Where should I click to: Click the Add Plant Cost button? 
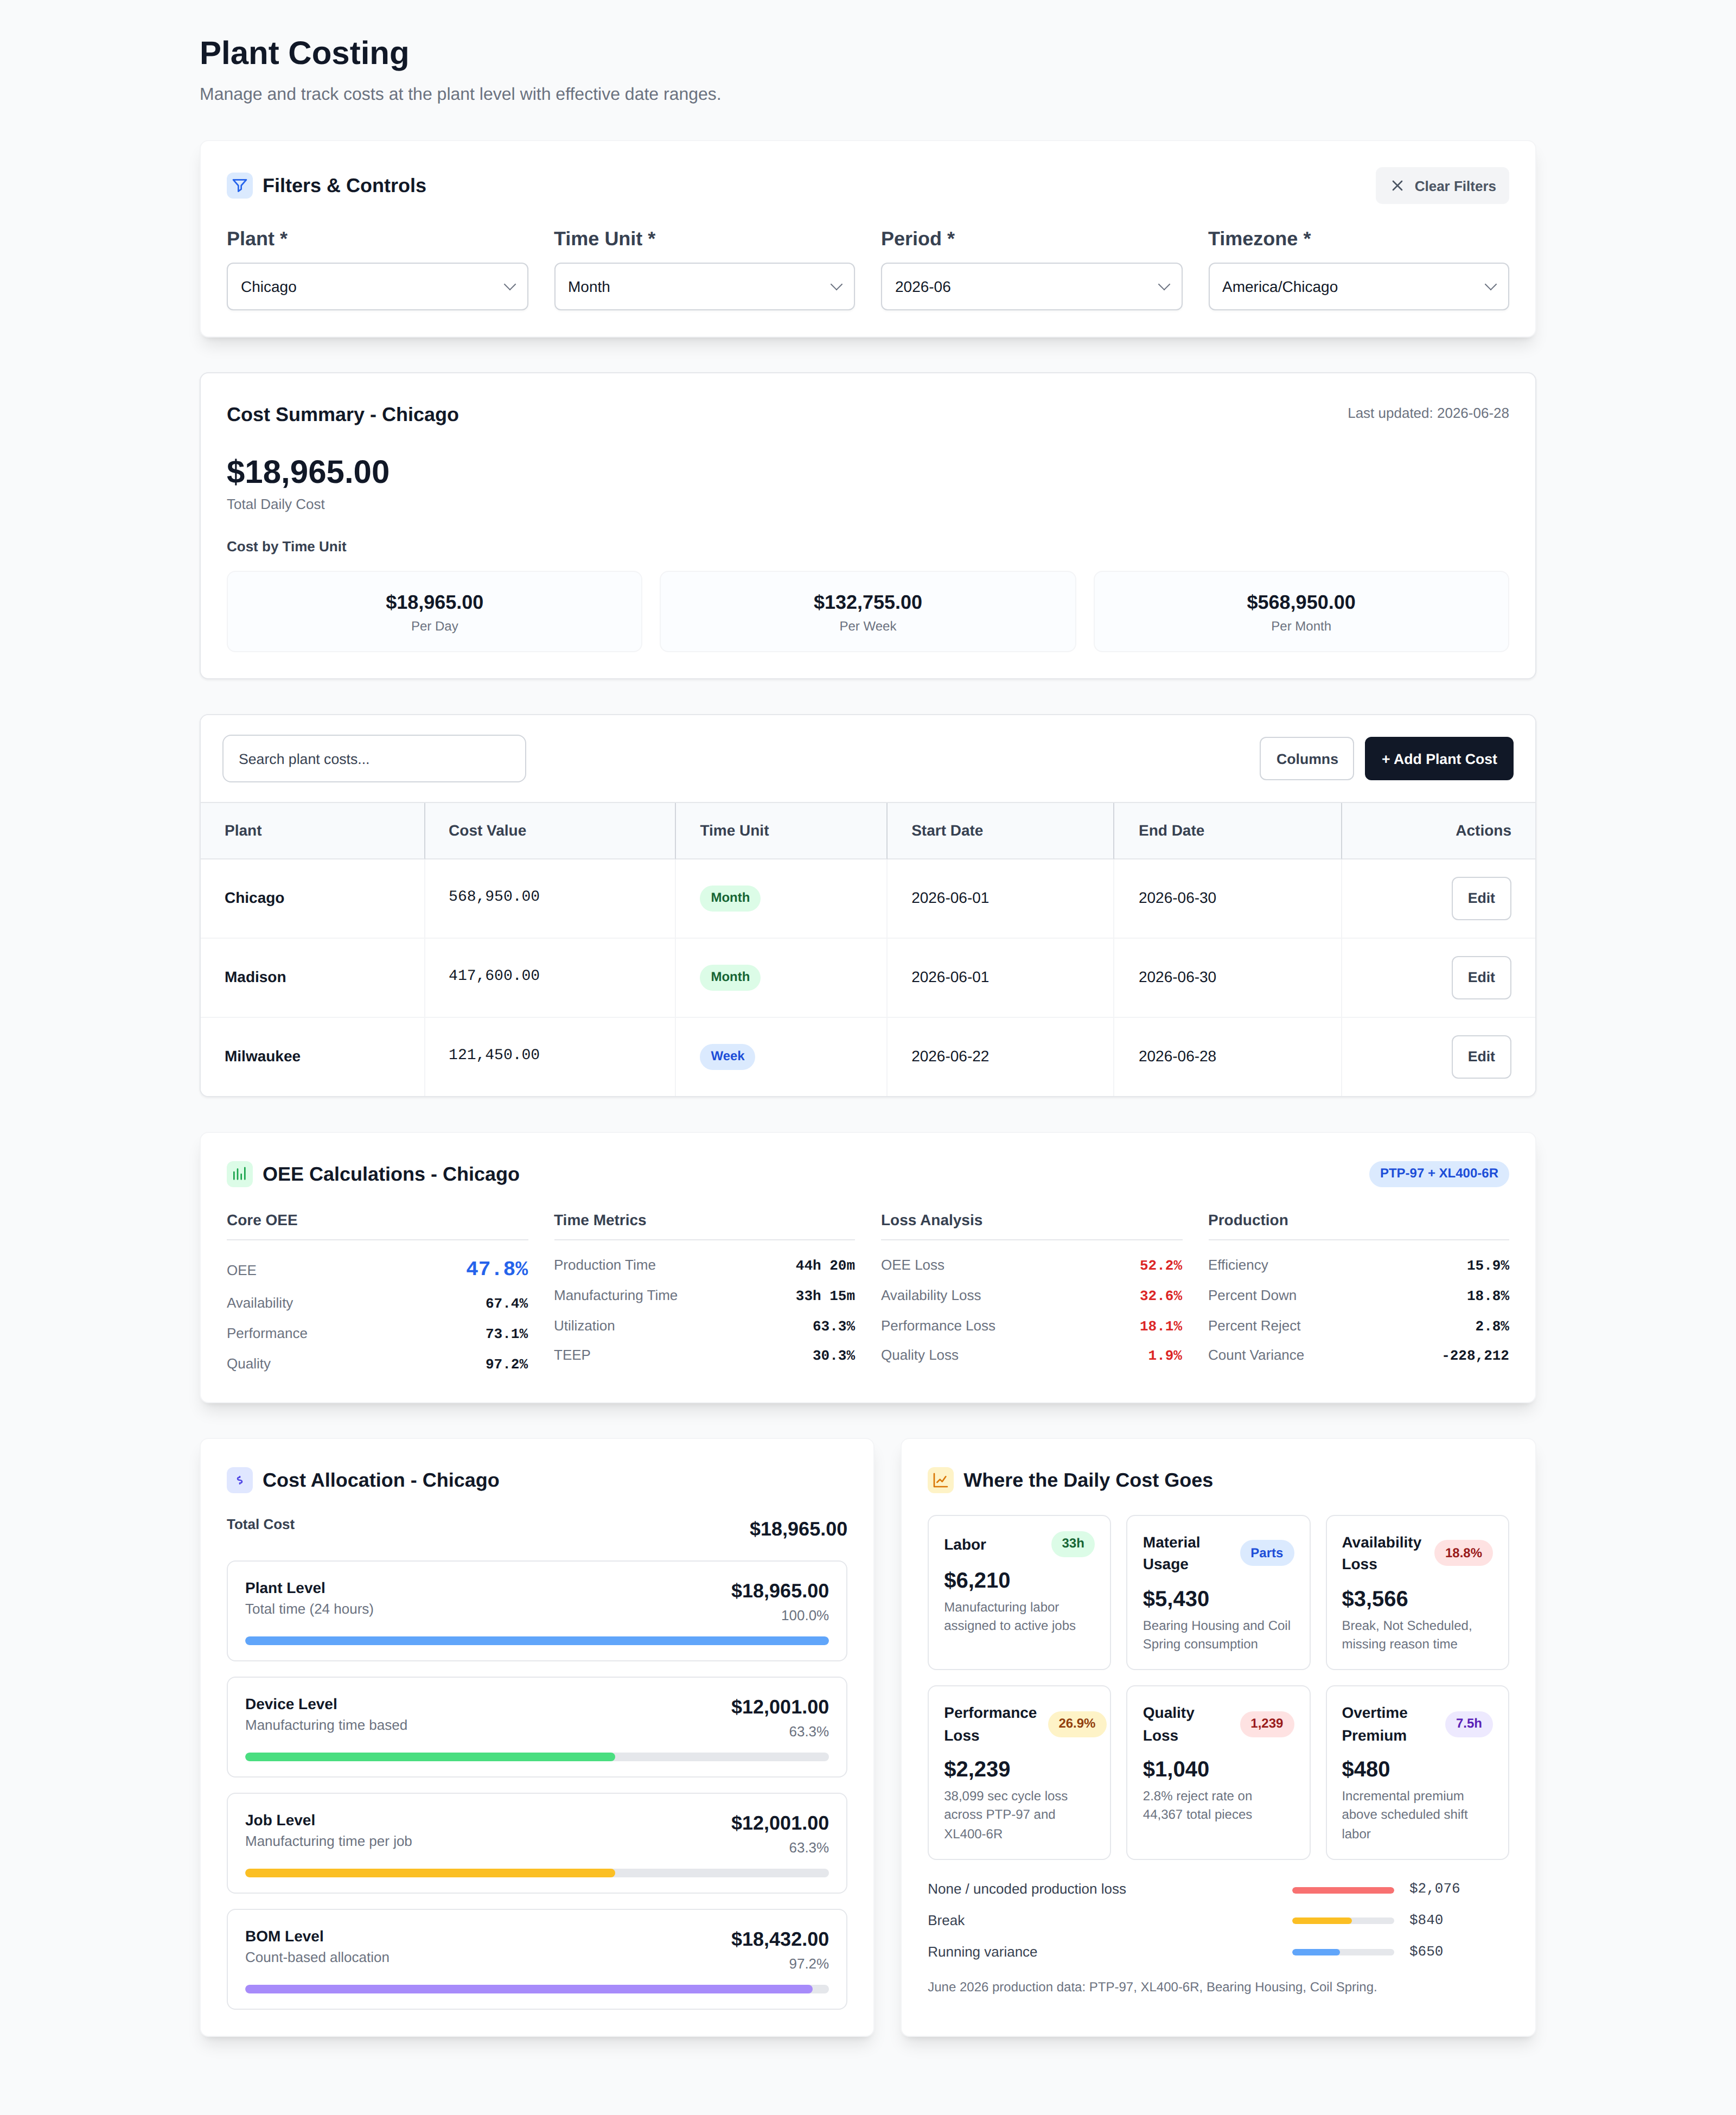[x=1438, y=759]
